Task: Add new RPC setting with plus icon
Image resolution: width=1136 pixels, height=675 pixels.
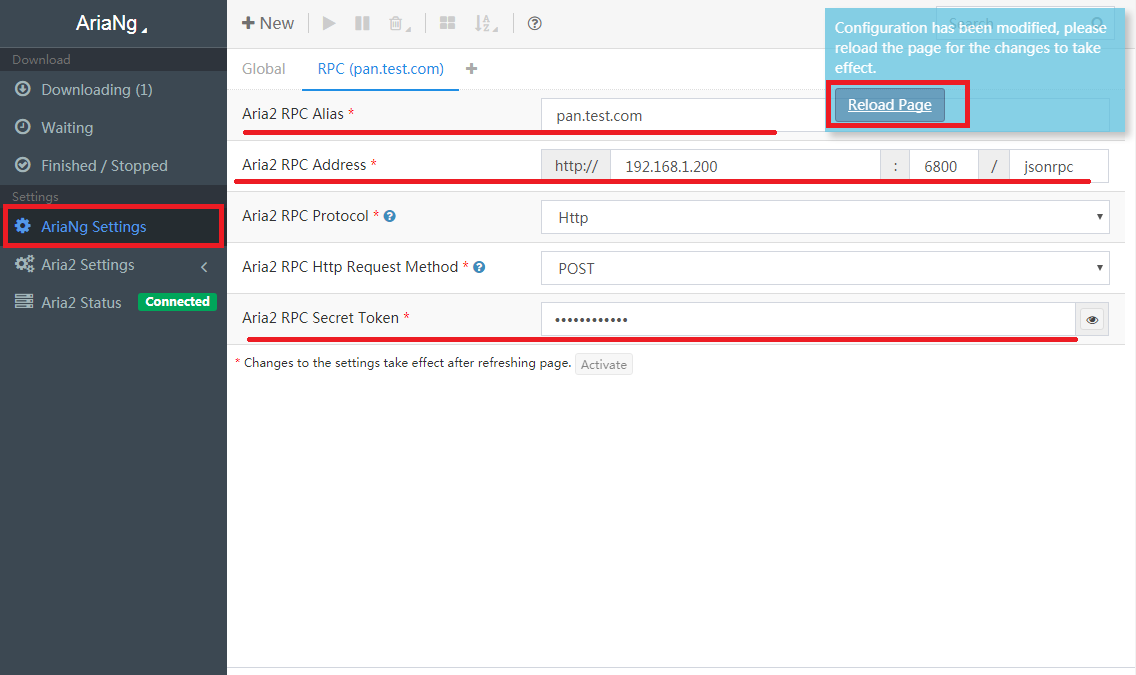Action: pyautogui.click(x=472, y=69)
